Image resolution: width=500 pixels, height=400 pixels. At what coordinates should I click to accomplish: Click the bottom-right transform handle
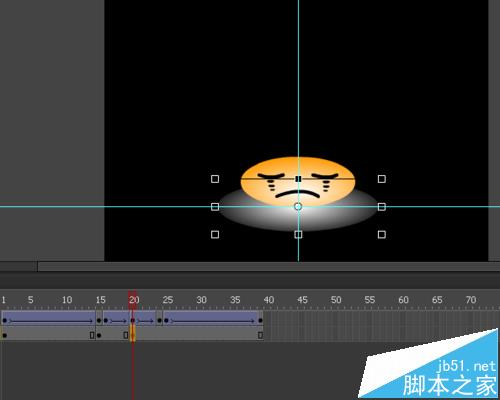[x=382, y=235]
